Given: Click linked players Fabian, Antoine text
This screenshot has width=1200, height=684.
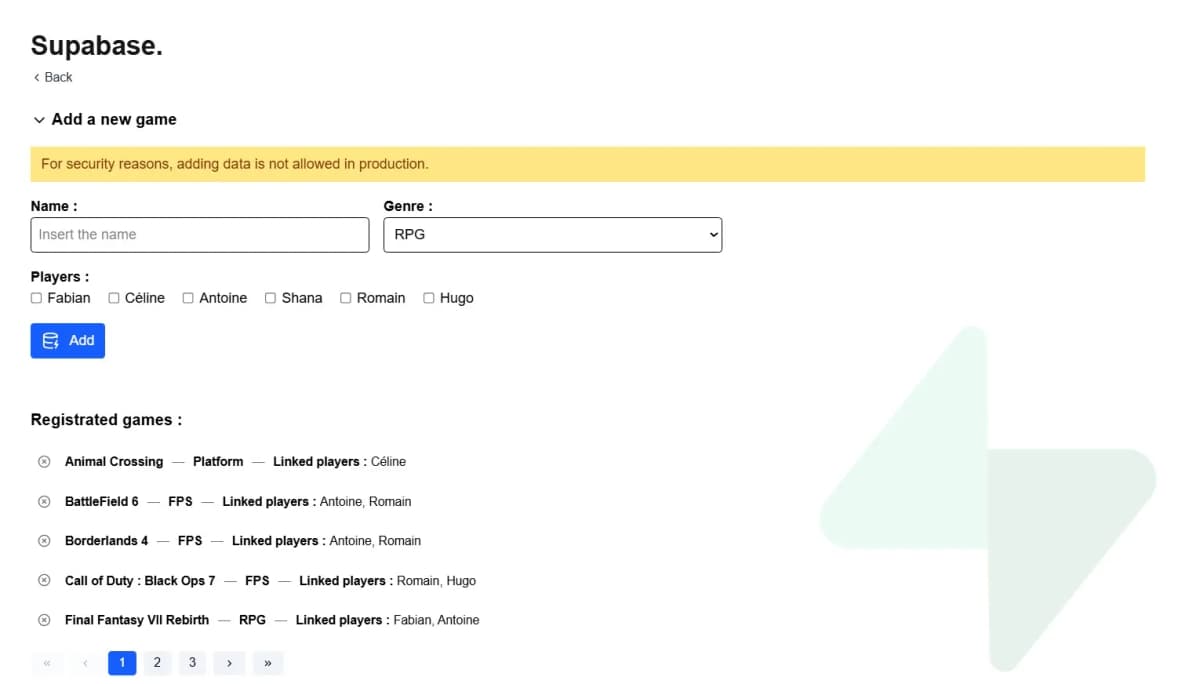Looking at the screenshot, I should coord(436,620).
